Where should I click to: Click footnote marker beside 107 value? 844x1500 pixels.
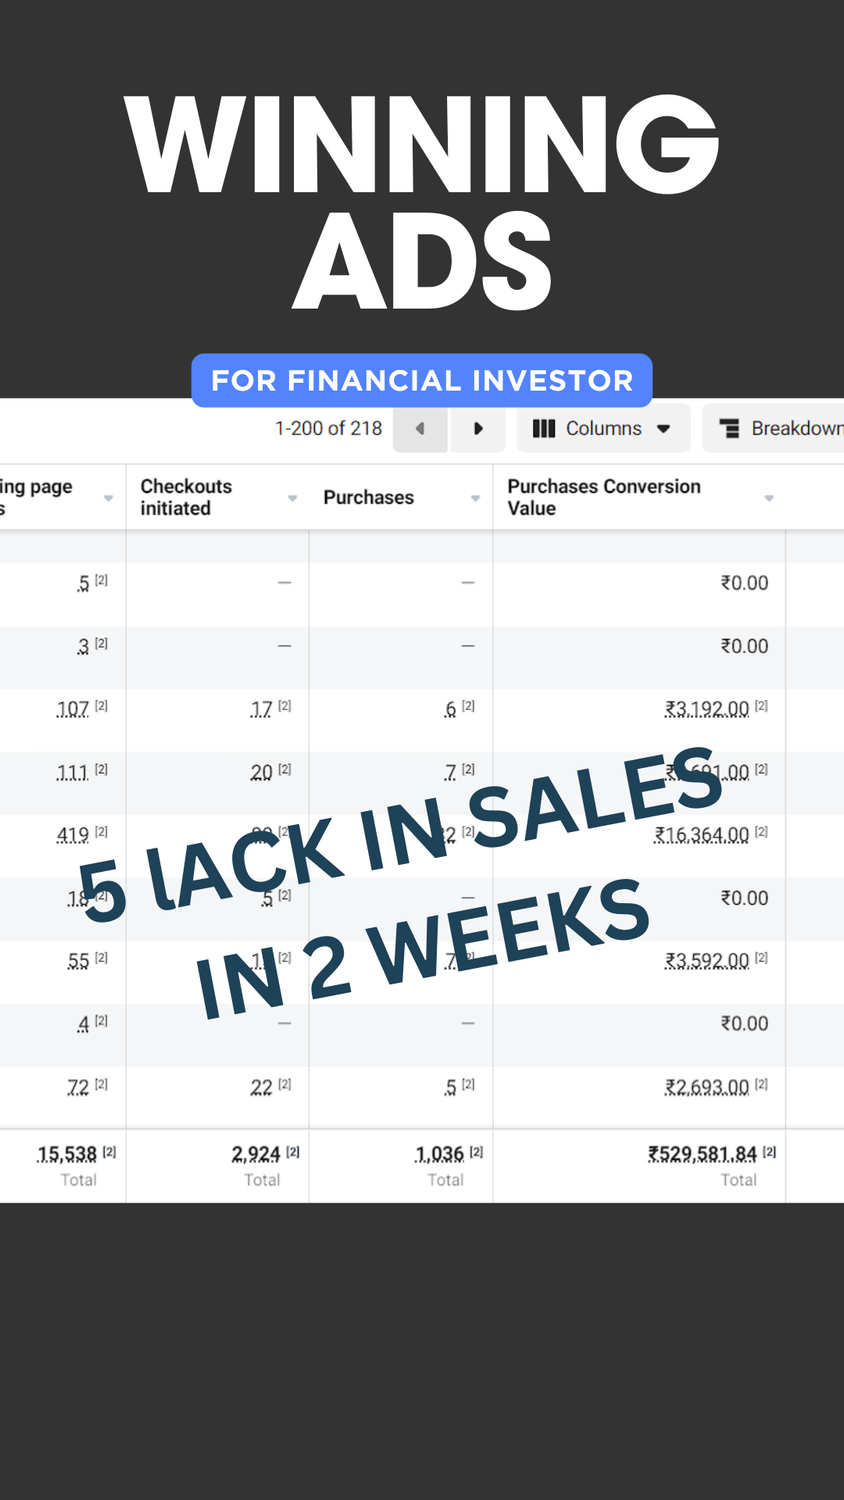click(101, 706)
